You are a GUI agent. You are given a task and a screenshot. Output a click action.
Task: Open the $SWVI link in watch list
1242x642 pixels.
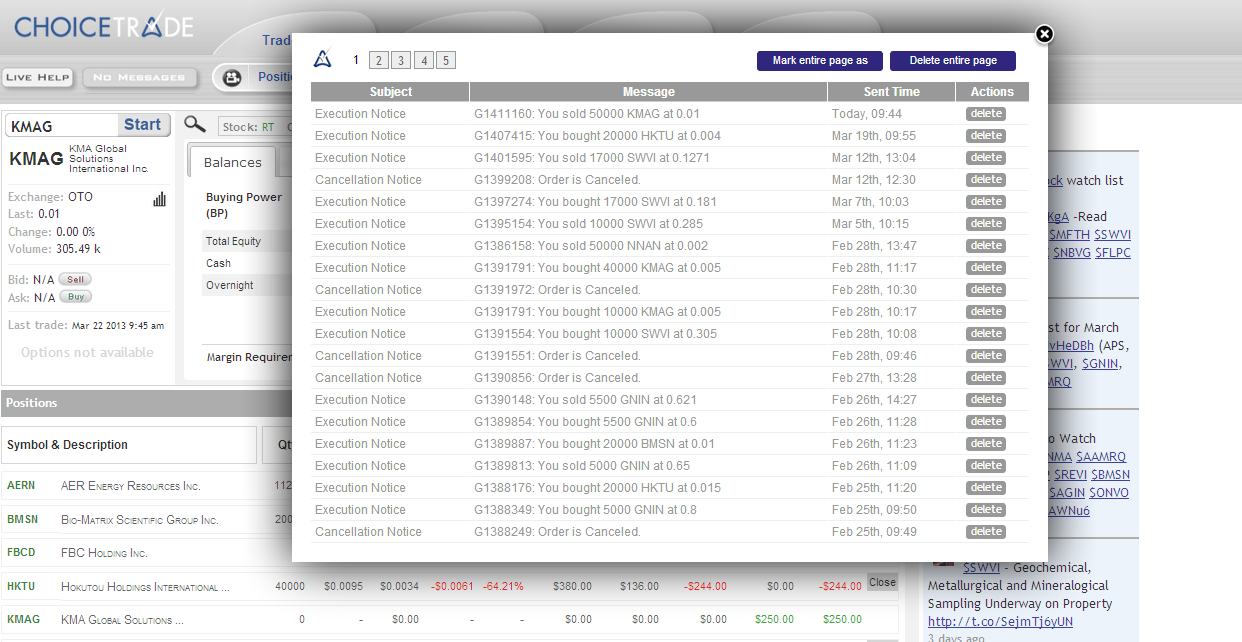1113,235
